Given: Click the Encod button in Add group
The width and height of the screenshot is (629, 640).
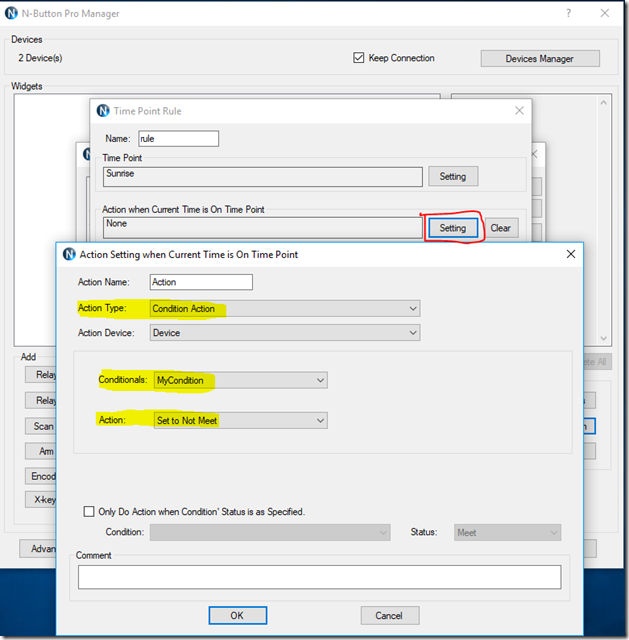Looking at the screenshot, I should coord(40,476).
